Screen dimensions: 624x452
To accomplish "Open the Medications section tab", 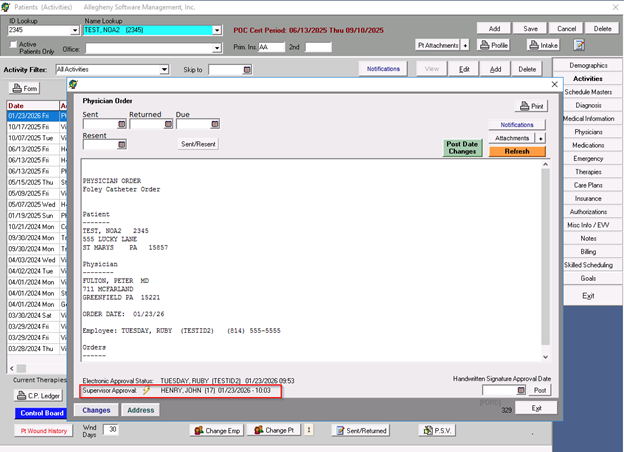I will [x=588, y=145].
